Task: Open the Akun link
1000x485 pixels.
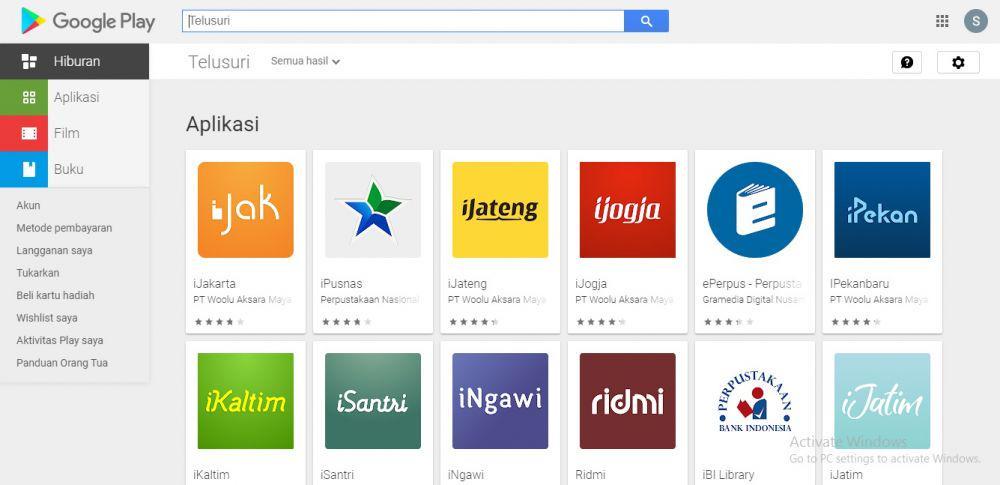Action: pyautogui.click(x=28, y=205)
